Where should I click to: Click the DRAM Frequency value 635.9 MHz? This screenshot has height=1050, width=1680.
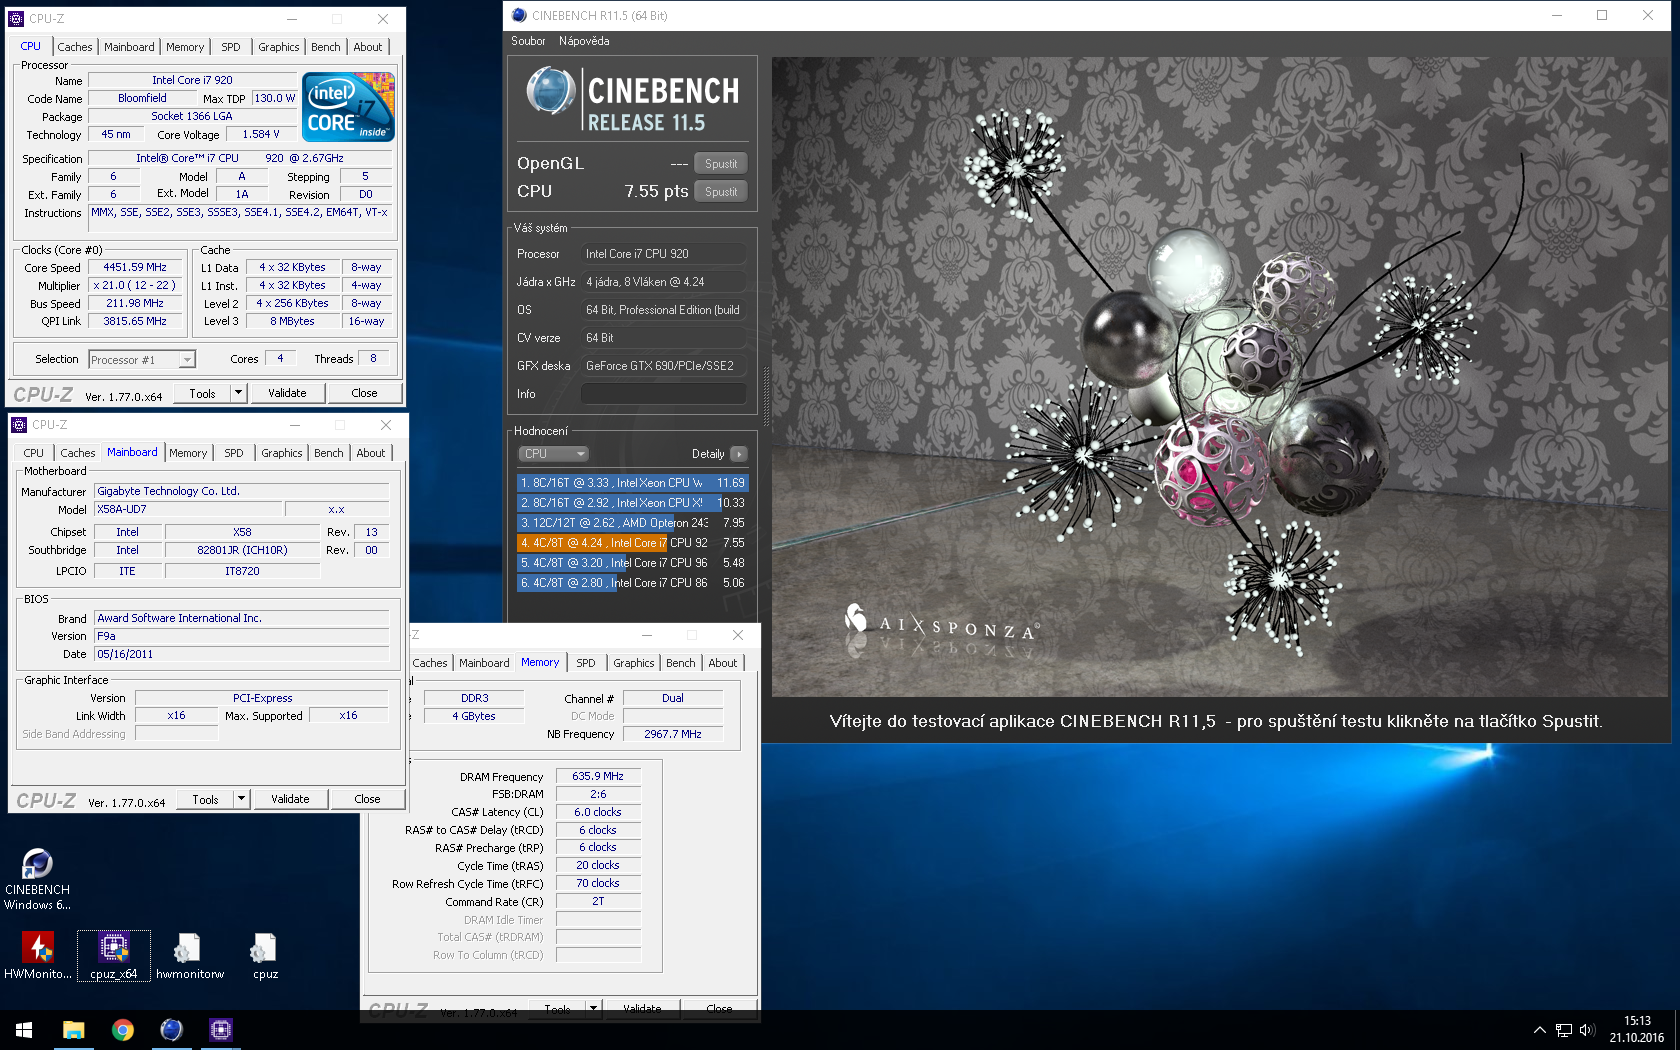tap(598, 777)
